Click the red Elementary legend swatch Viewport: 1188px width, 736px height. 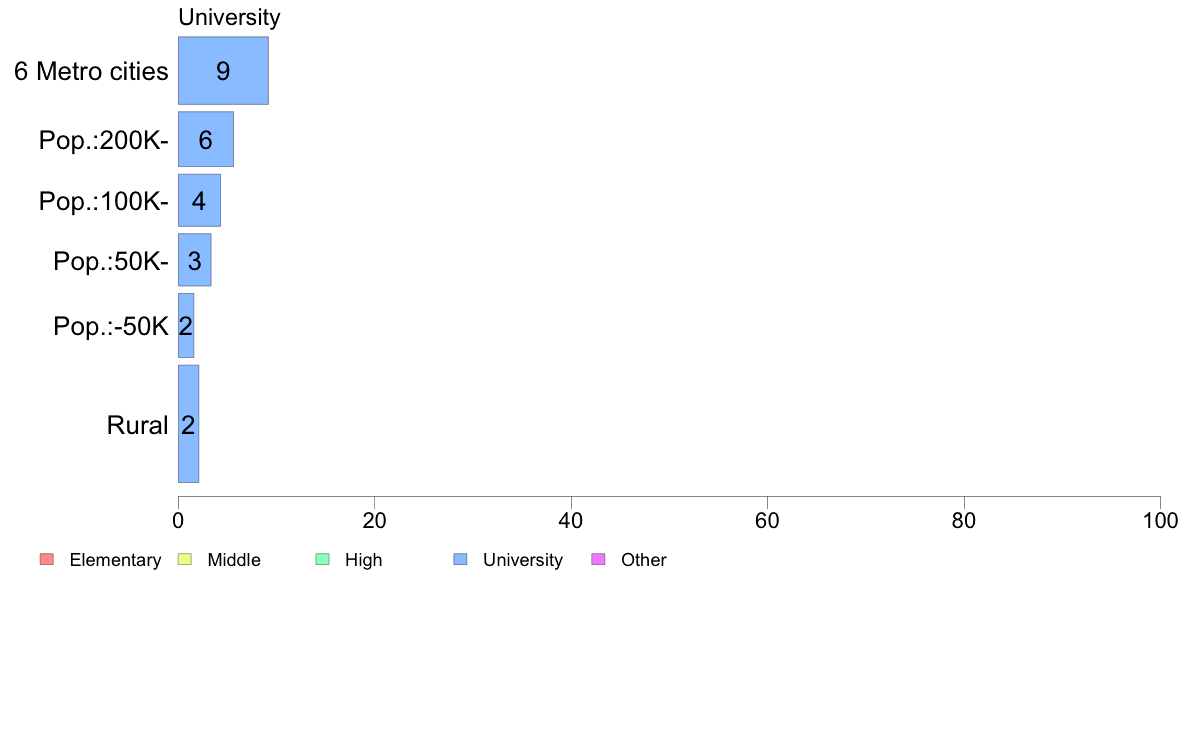click(47, 559)
